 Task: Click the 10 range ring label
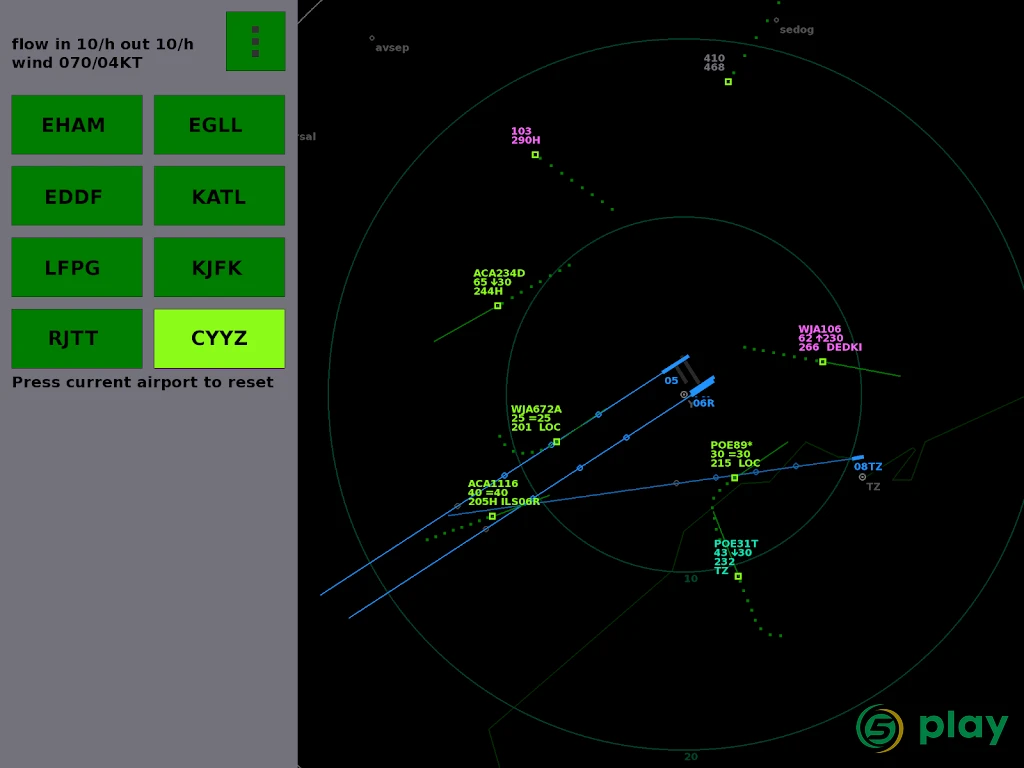(x=691, y=579)
